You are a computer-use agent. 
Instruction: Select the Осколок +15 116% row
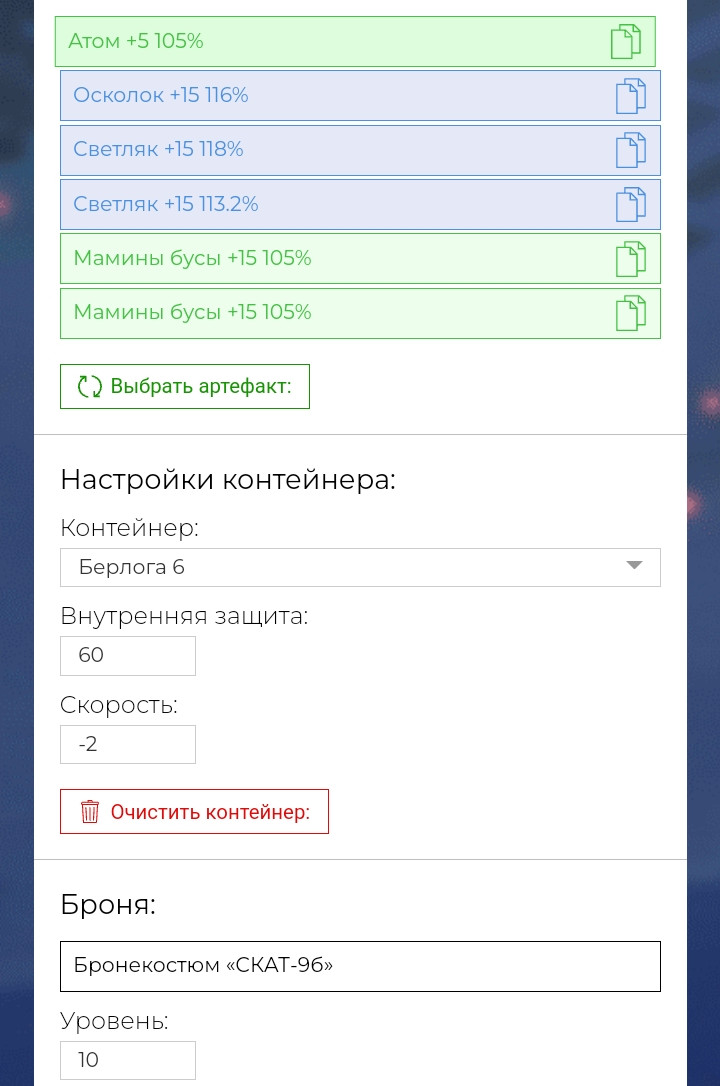(300, 96)
